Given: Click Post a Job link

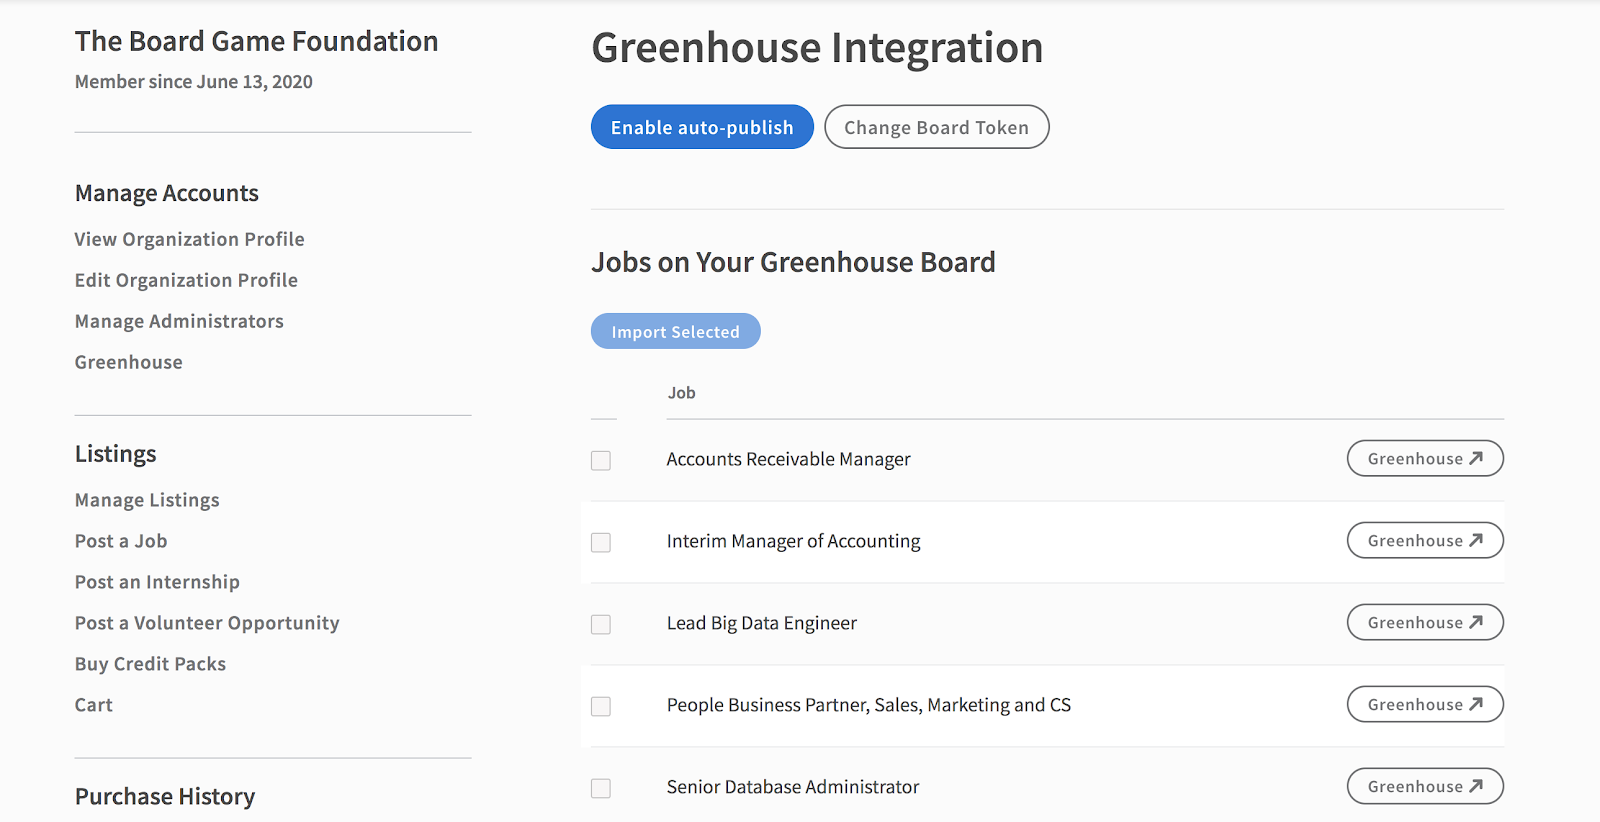Looking at the screenshot, I should [121, 541].
